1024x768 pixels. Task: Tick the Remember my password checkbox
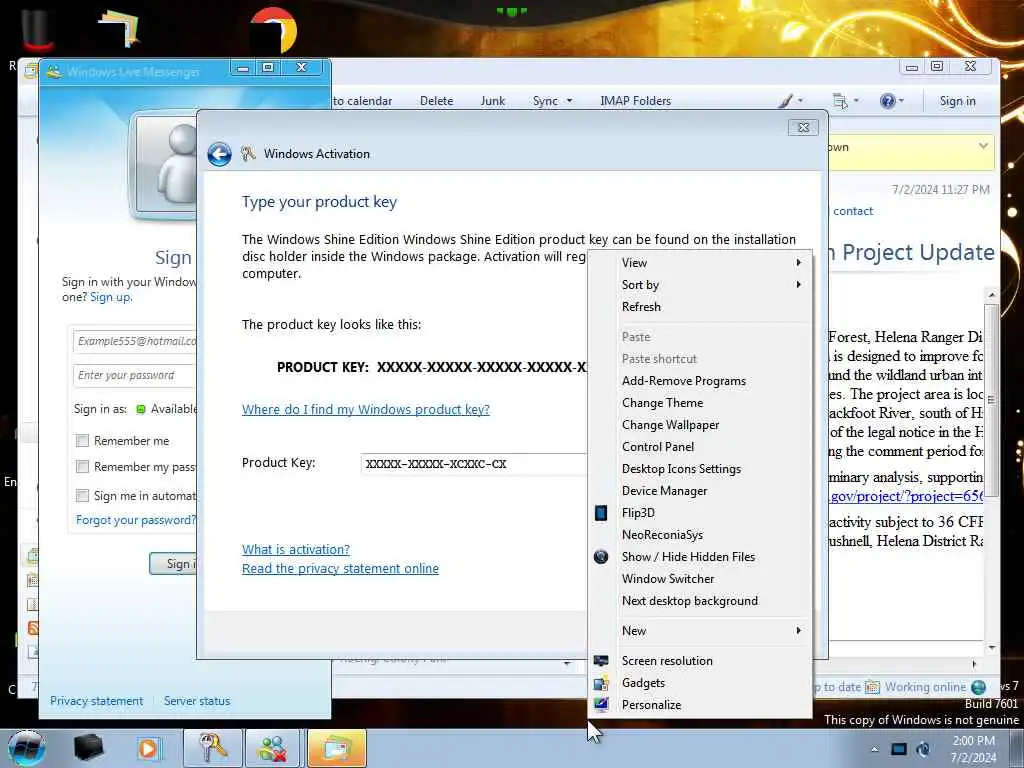[x=82, y=467]
